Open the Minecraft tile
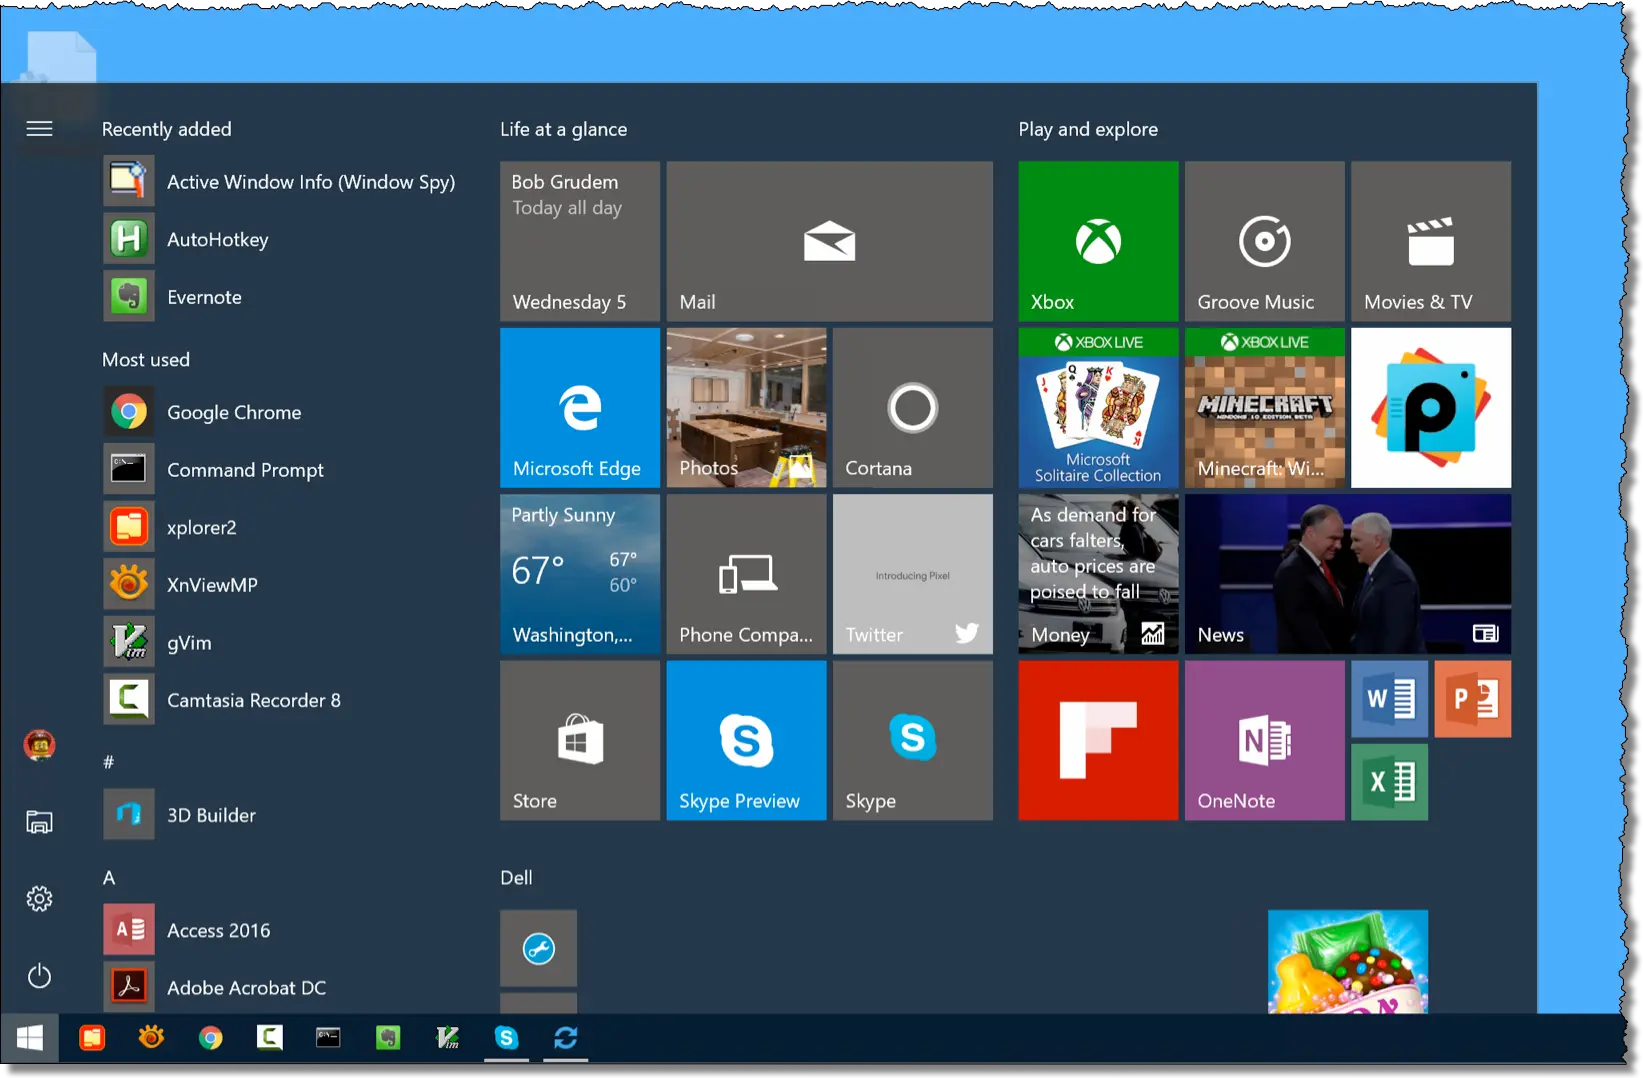The height and width of the screenshot is (1078, 1643). (x=1264, y=408)
